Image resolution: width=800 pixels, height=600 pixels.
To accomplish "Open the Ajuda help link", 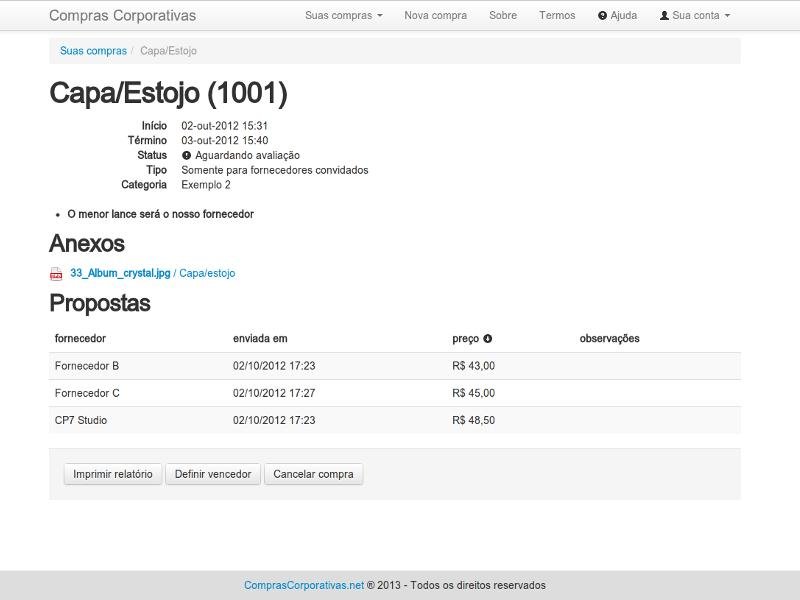I will click(617, 15).
